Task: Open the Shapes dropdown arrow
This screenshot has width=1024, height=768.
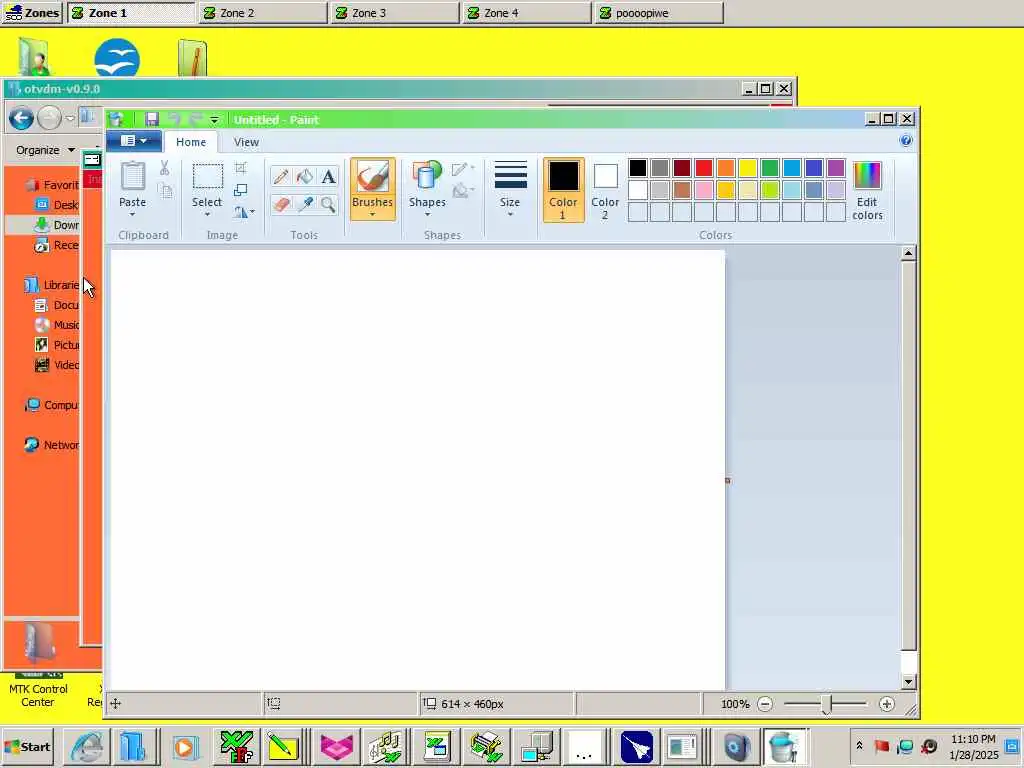Action: [x=428, y=214]
